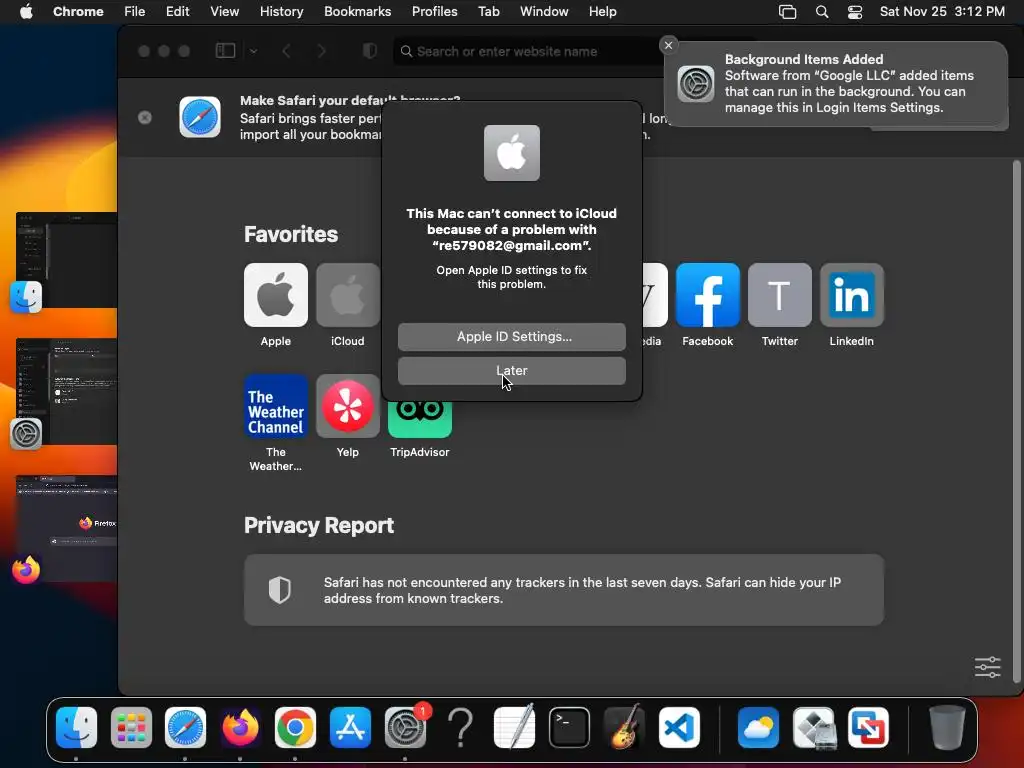Select the System Settings thumbnail in Stage Manager
This screenshot has width=1024, height=768.
click(67, 391)
